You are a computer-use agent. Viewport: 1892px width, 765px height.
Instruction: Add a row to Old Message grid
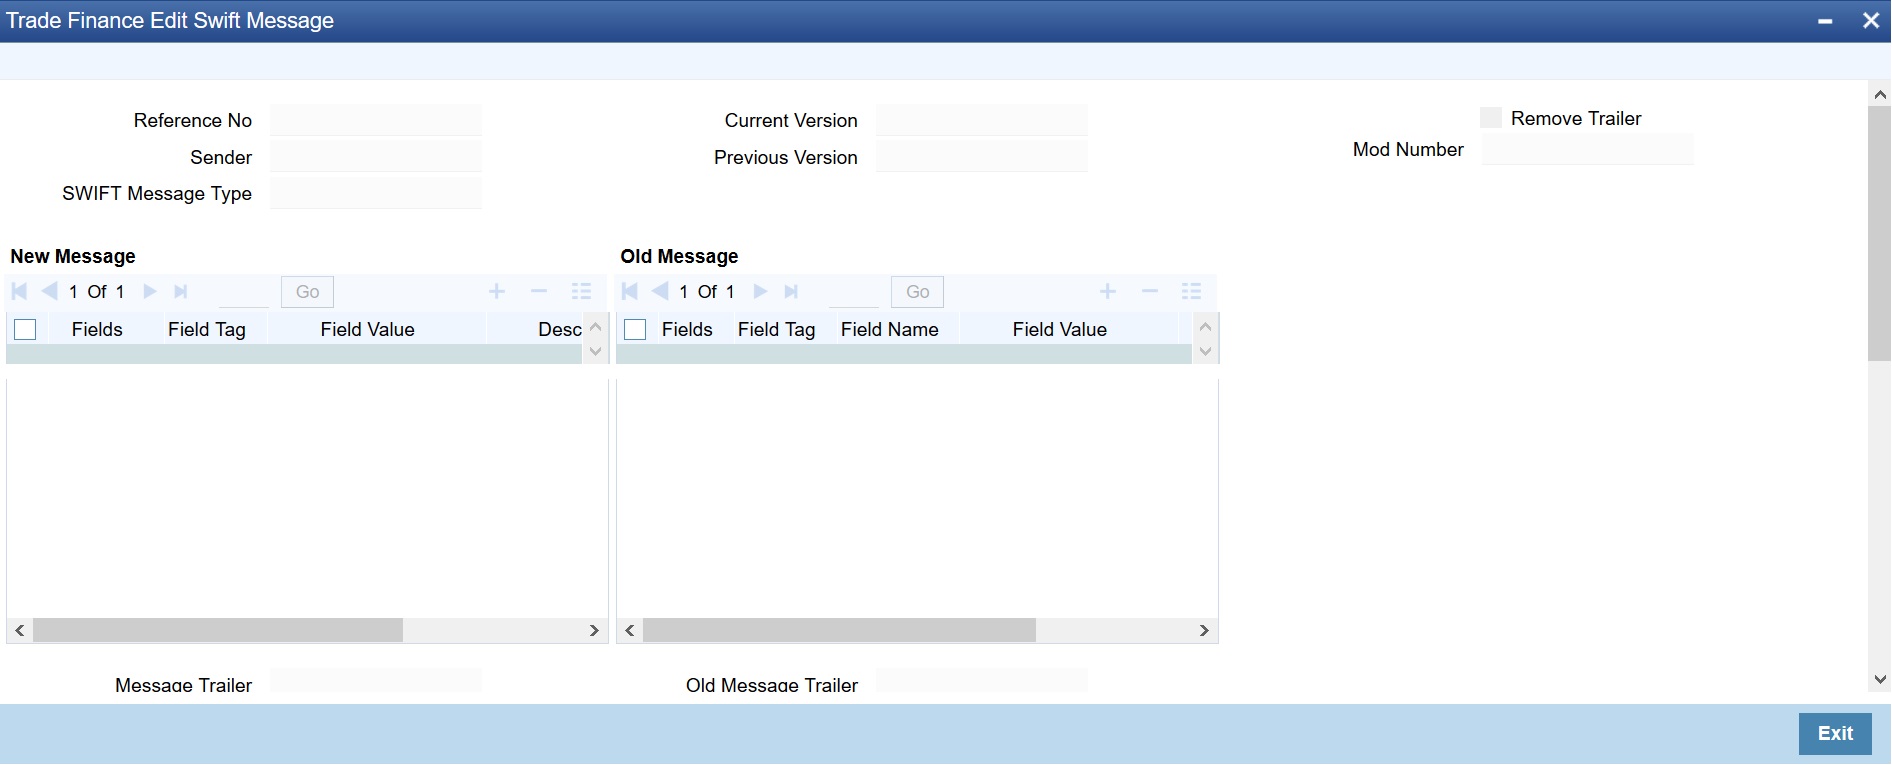pyautogui.click(x=1108, y=291)
